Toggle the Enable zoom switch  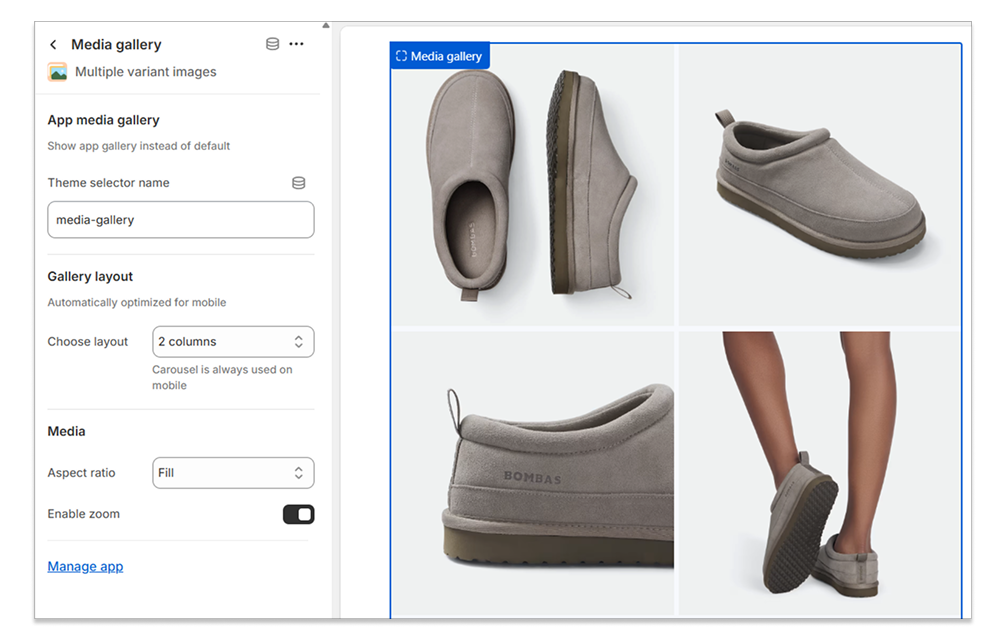point(298,514)
